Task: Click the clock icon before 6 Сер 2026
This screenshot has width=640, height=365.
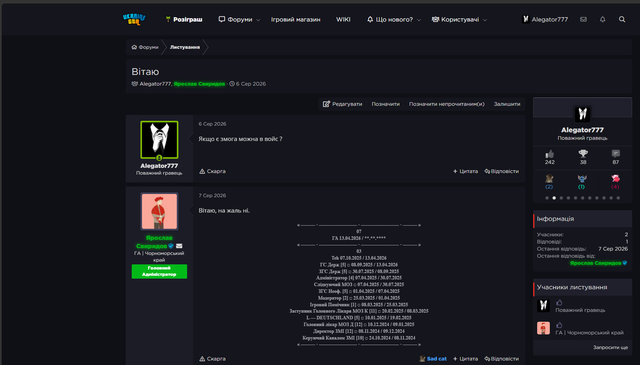Action: click(232, 84)
